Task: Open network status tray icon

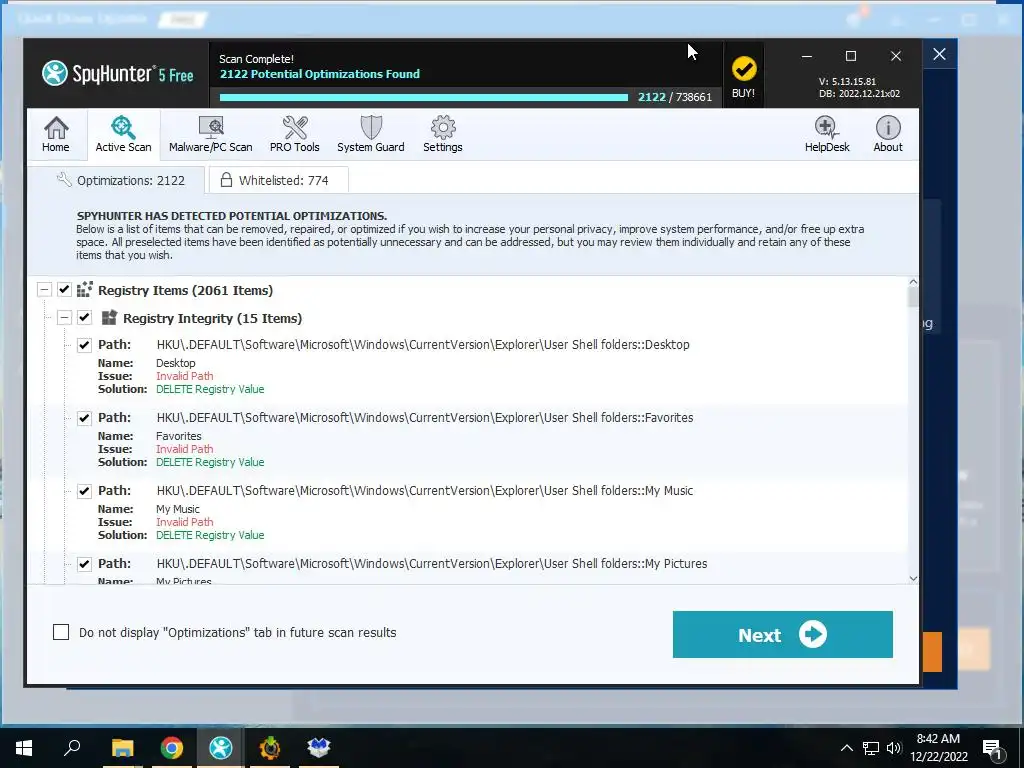Action: coord(871,748)
